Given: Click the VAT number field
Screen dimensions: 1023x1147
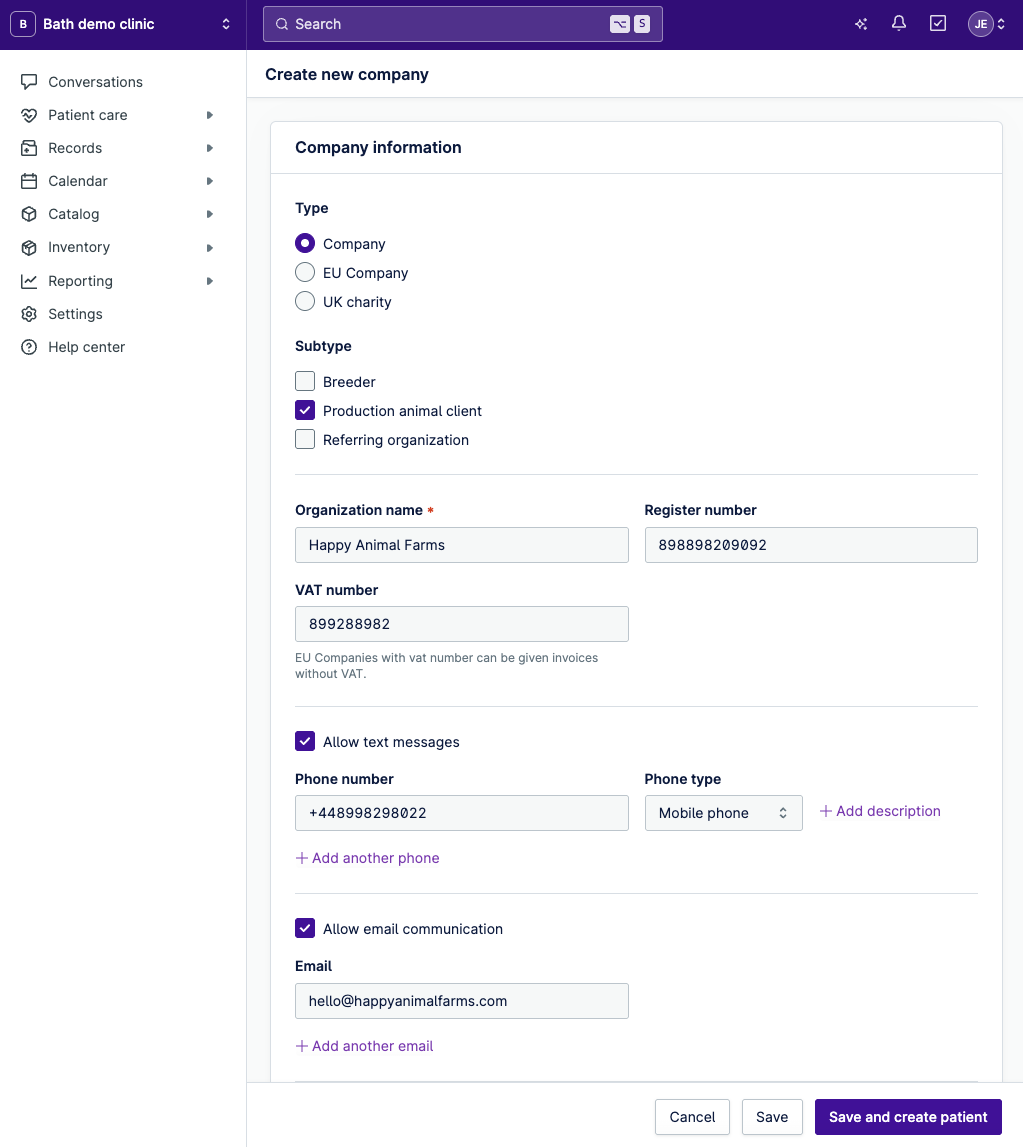Looking at the screenshot, I should [x=462, y=624].
